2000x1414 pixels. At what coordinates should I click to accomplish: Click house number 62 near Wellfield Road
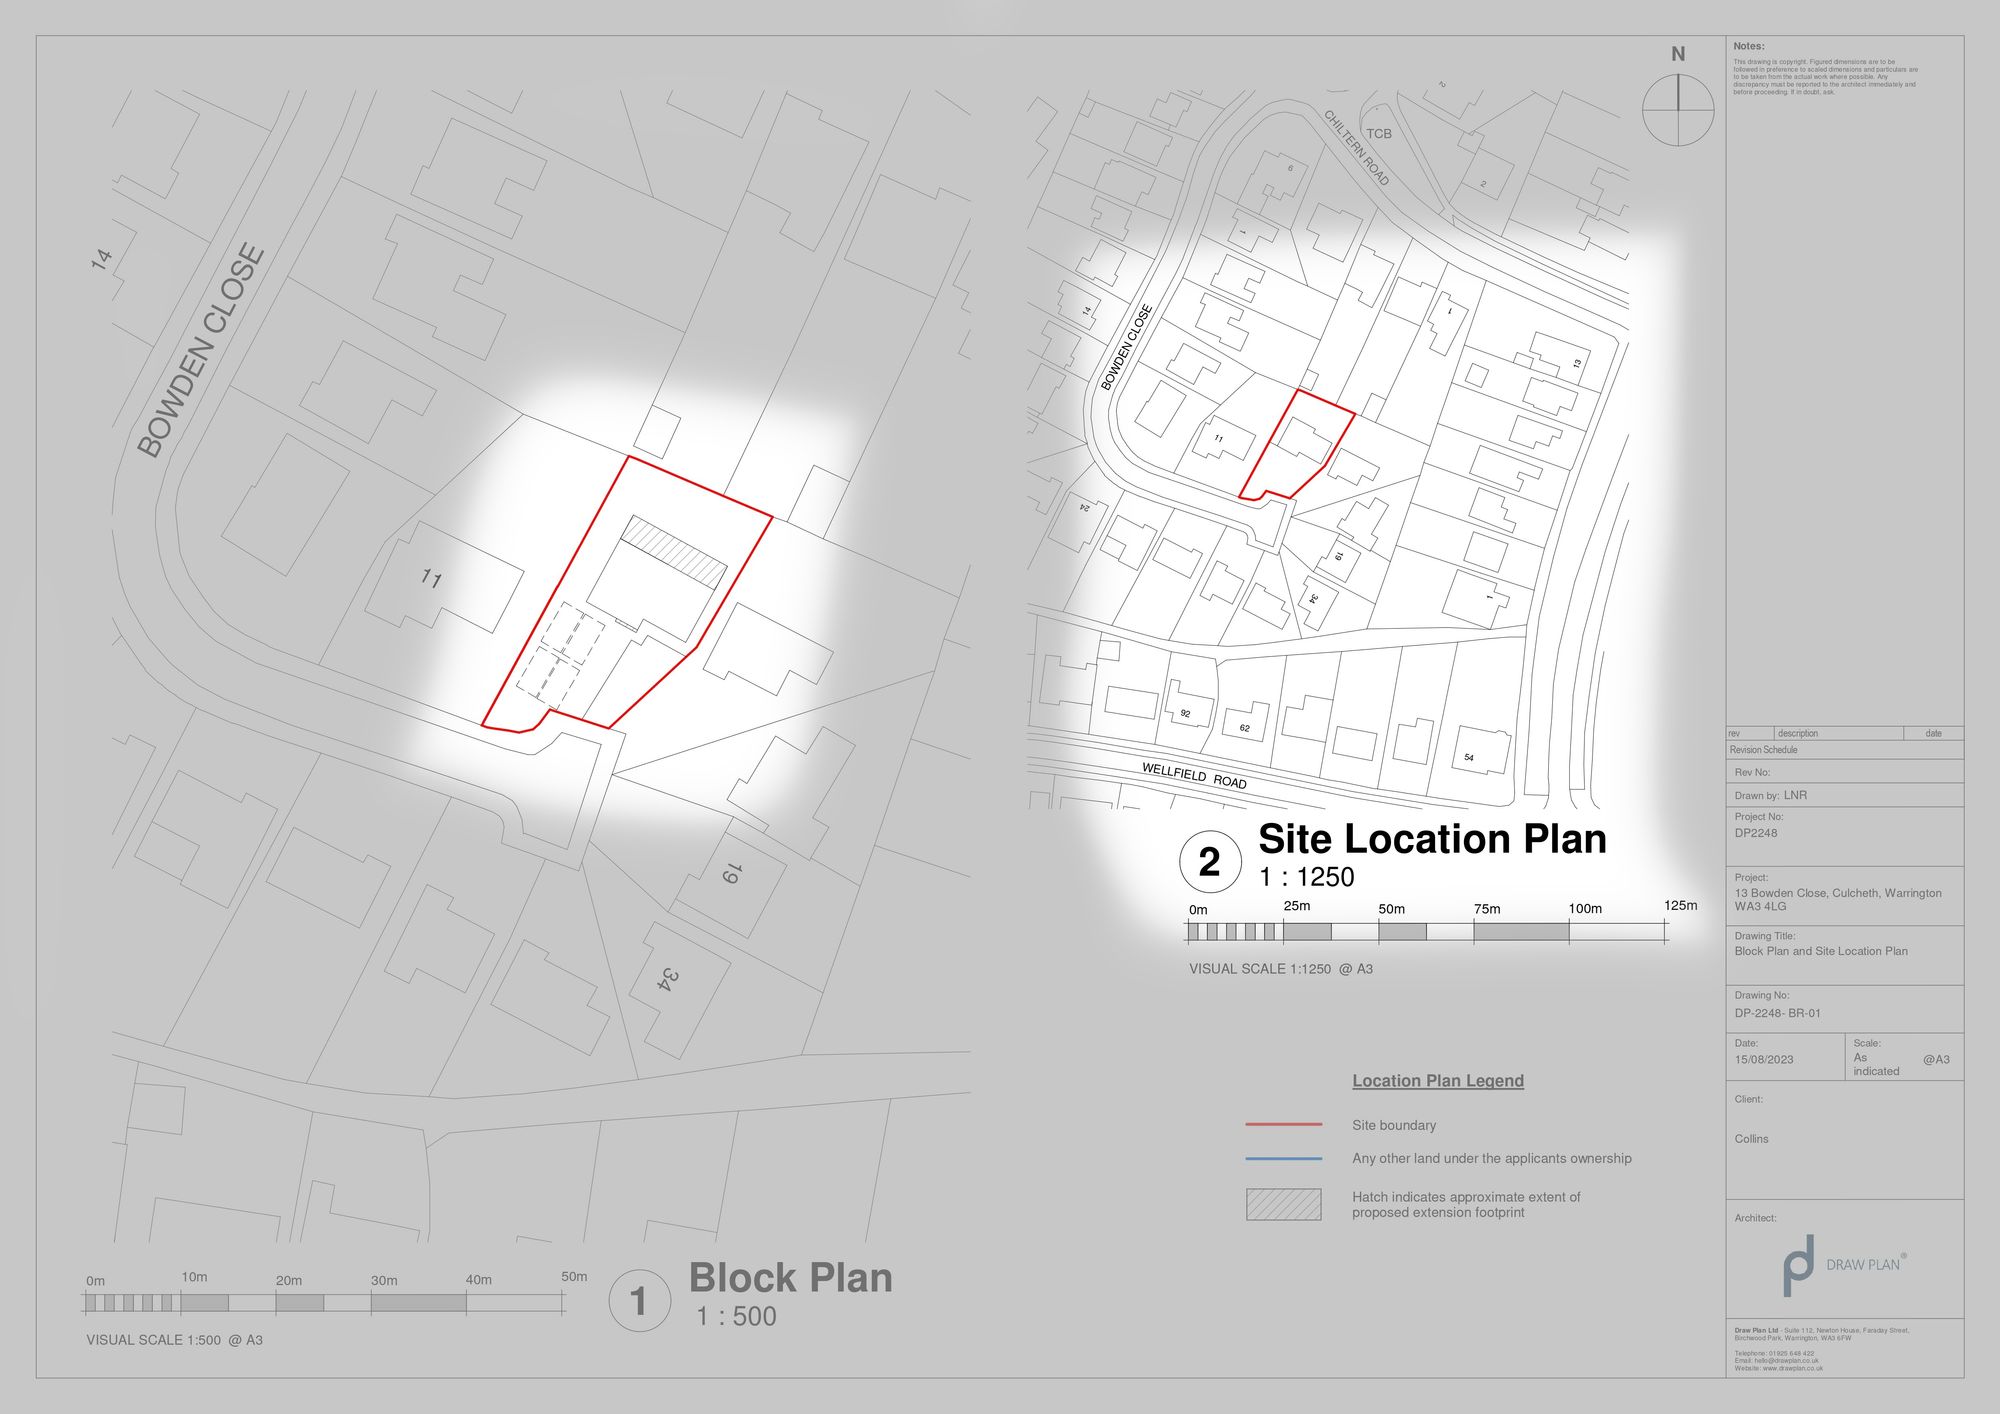coord(1245,728)
